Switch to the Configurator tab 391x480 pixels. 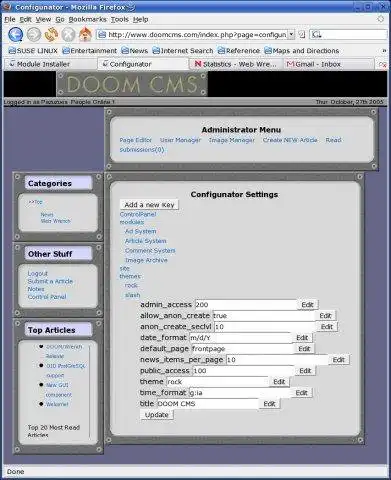pos(143,64)
